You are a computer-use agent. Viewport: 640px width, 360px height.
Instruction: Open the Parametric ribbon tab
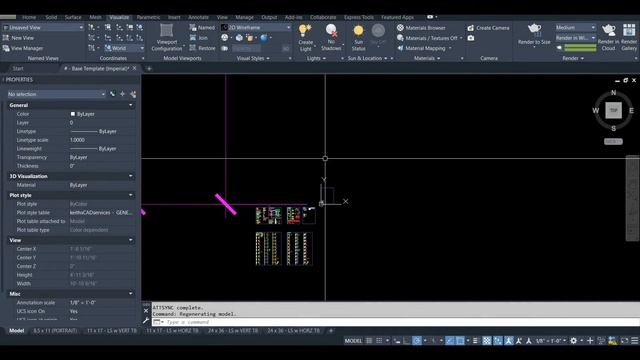[148, 17]
